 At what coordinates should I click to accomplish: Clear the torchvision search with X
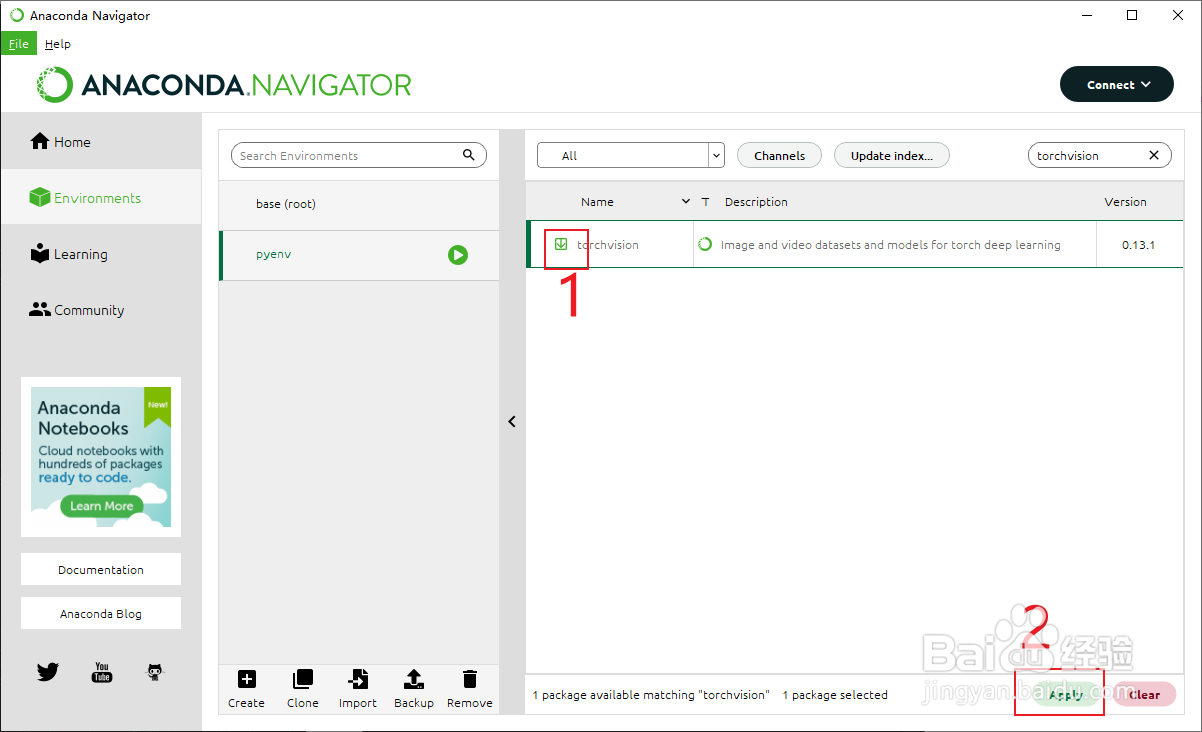(x=1154, y=155)
